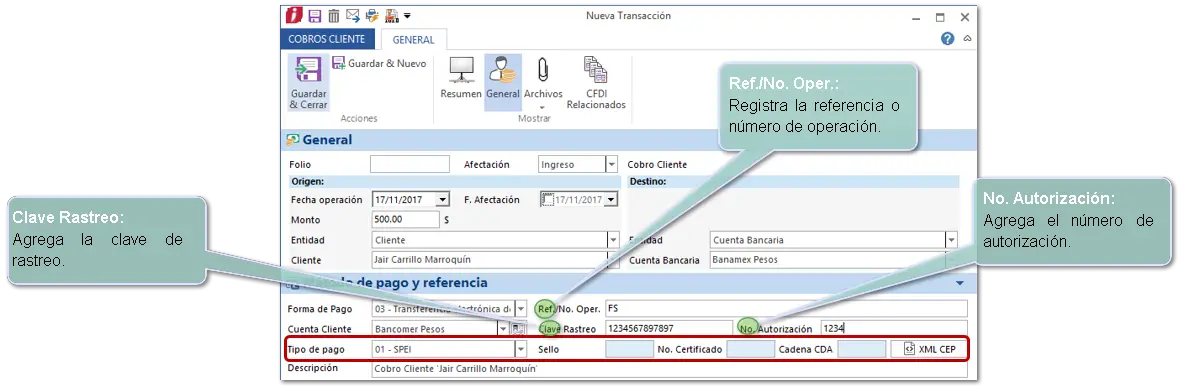This screenshot has height=389, width=1183.
Task: Open the help question mark icon
Action: [x=948, y=39]
